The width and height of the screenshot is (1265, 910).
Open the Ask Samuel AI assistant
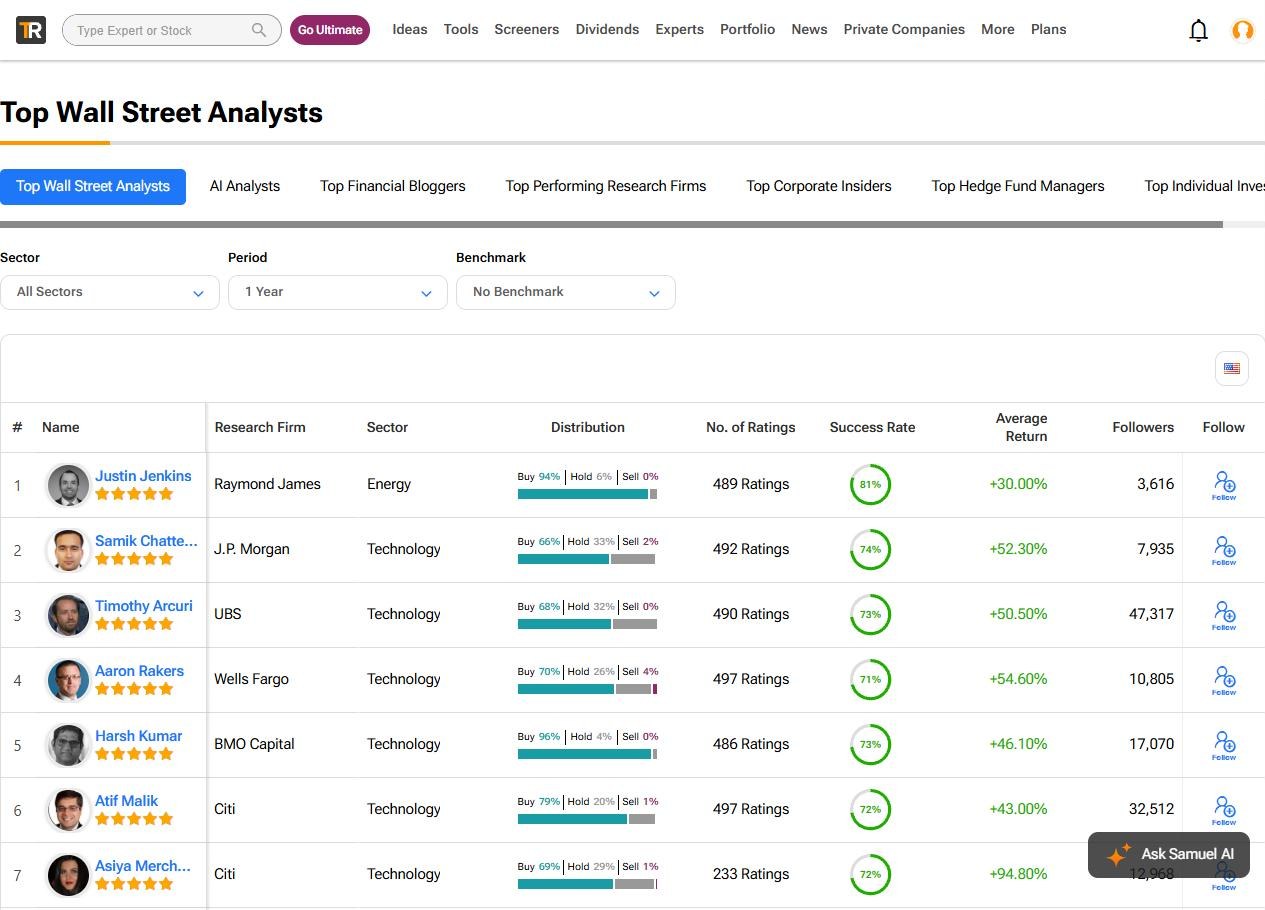(1169, 855)
